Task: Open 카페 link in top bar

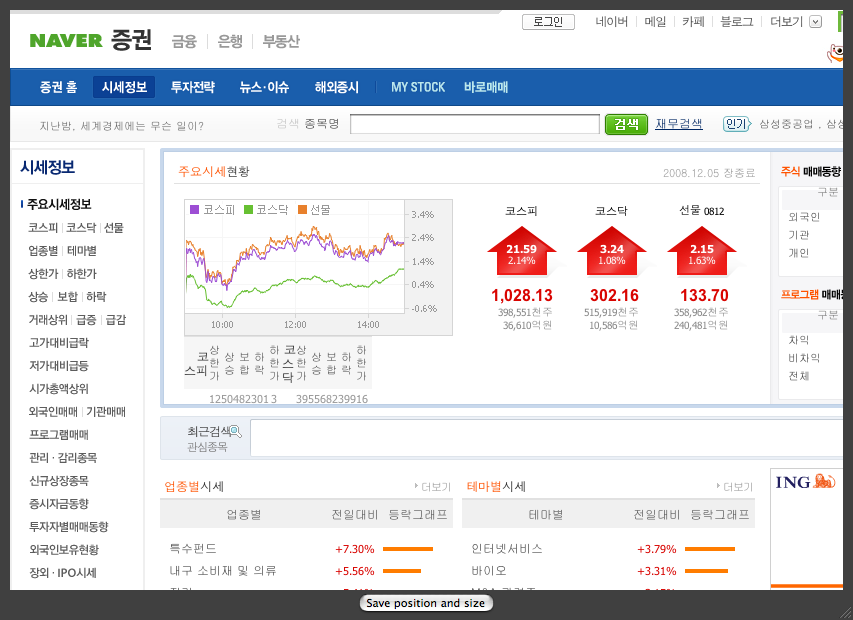Action: 693,22
